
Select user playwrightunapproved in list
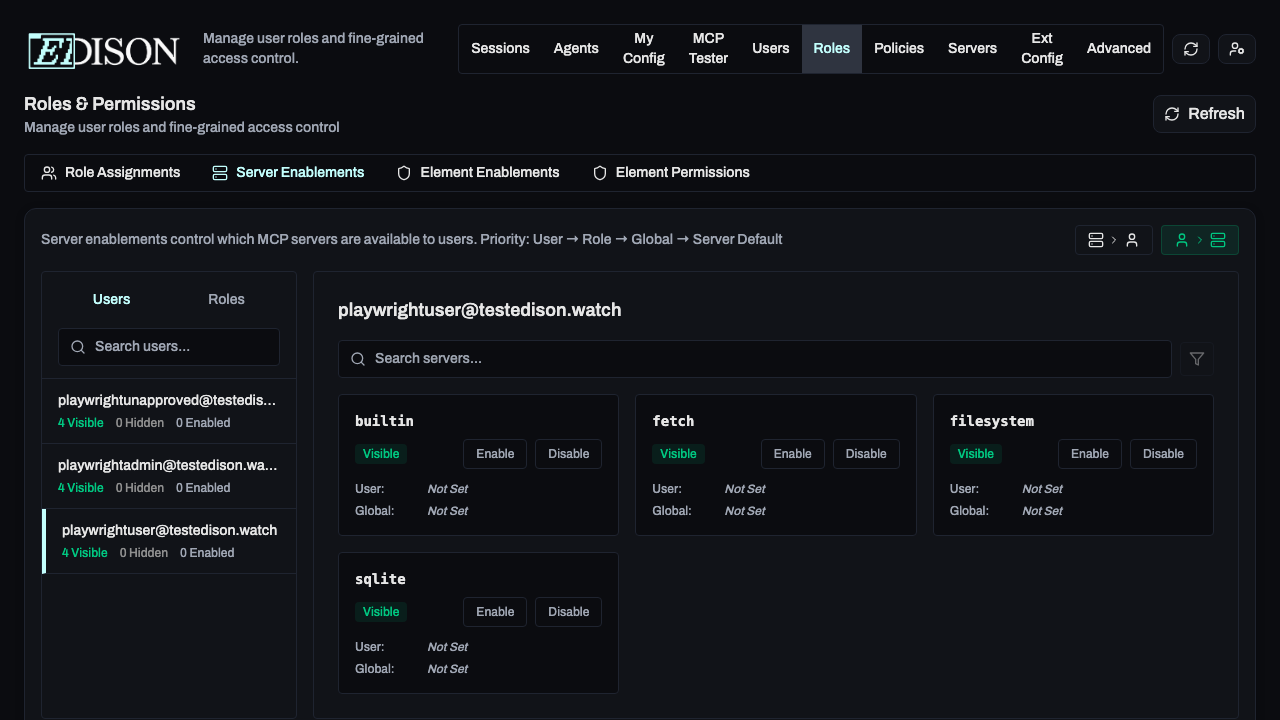(168, 411)
